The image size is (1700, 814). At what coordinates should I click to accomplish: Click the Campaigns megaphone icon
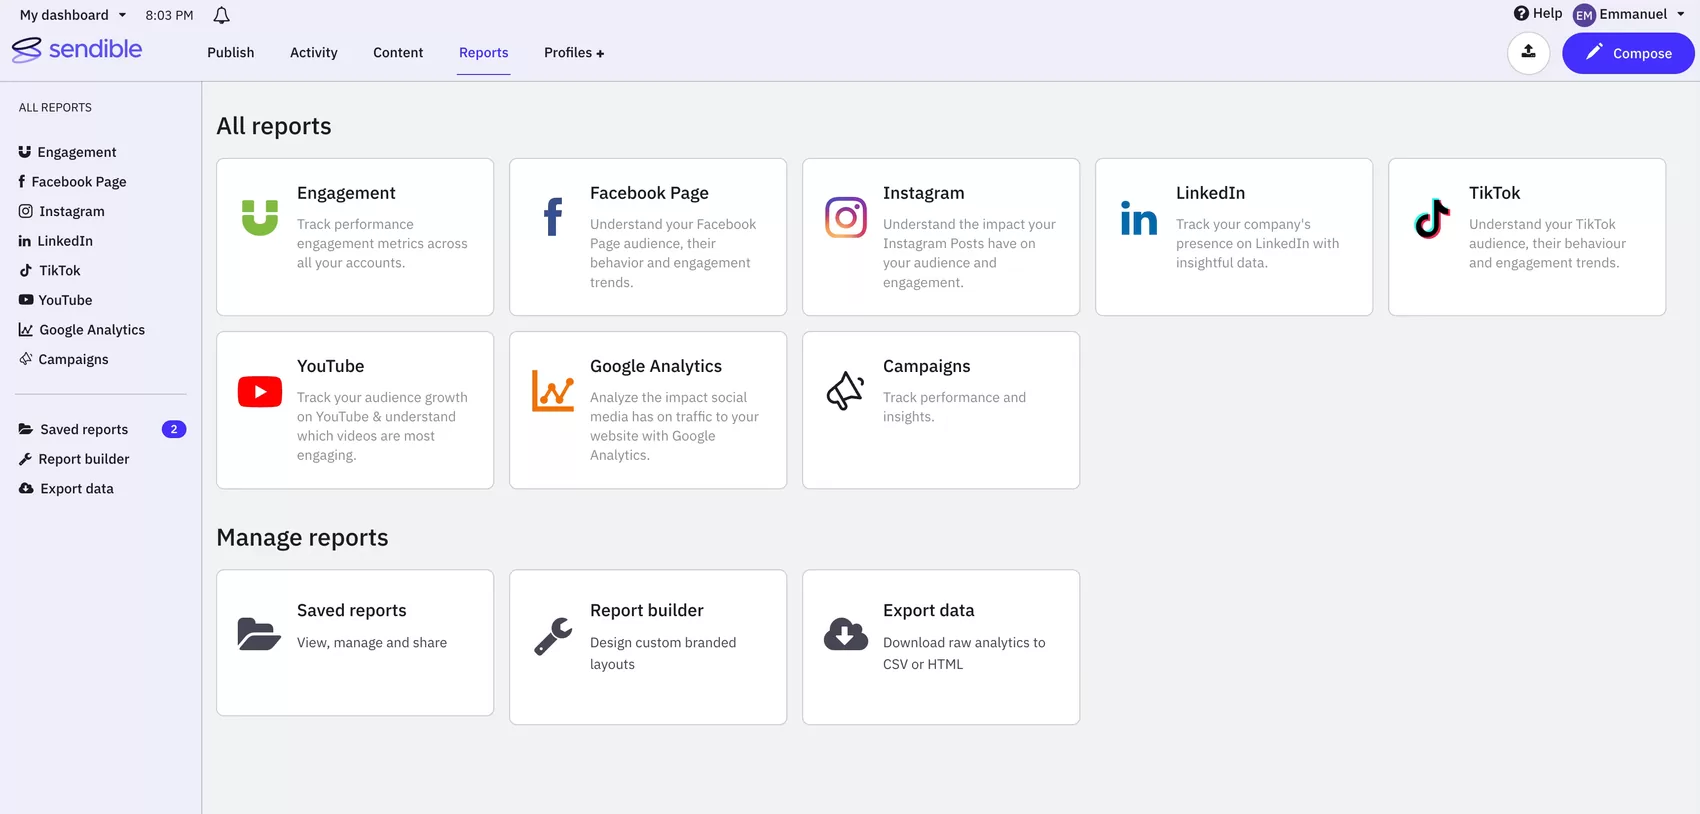pyautogui.click(x=846, y=391)
